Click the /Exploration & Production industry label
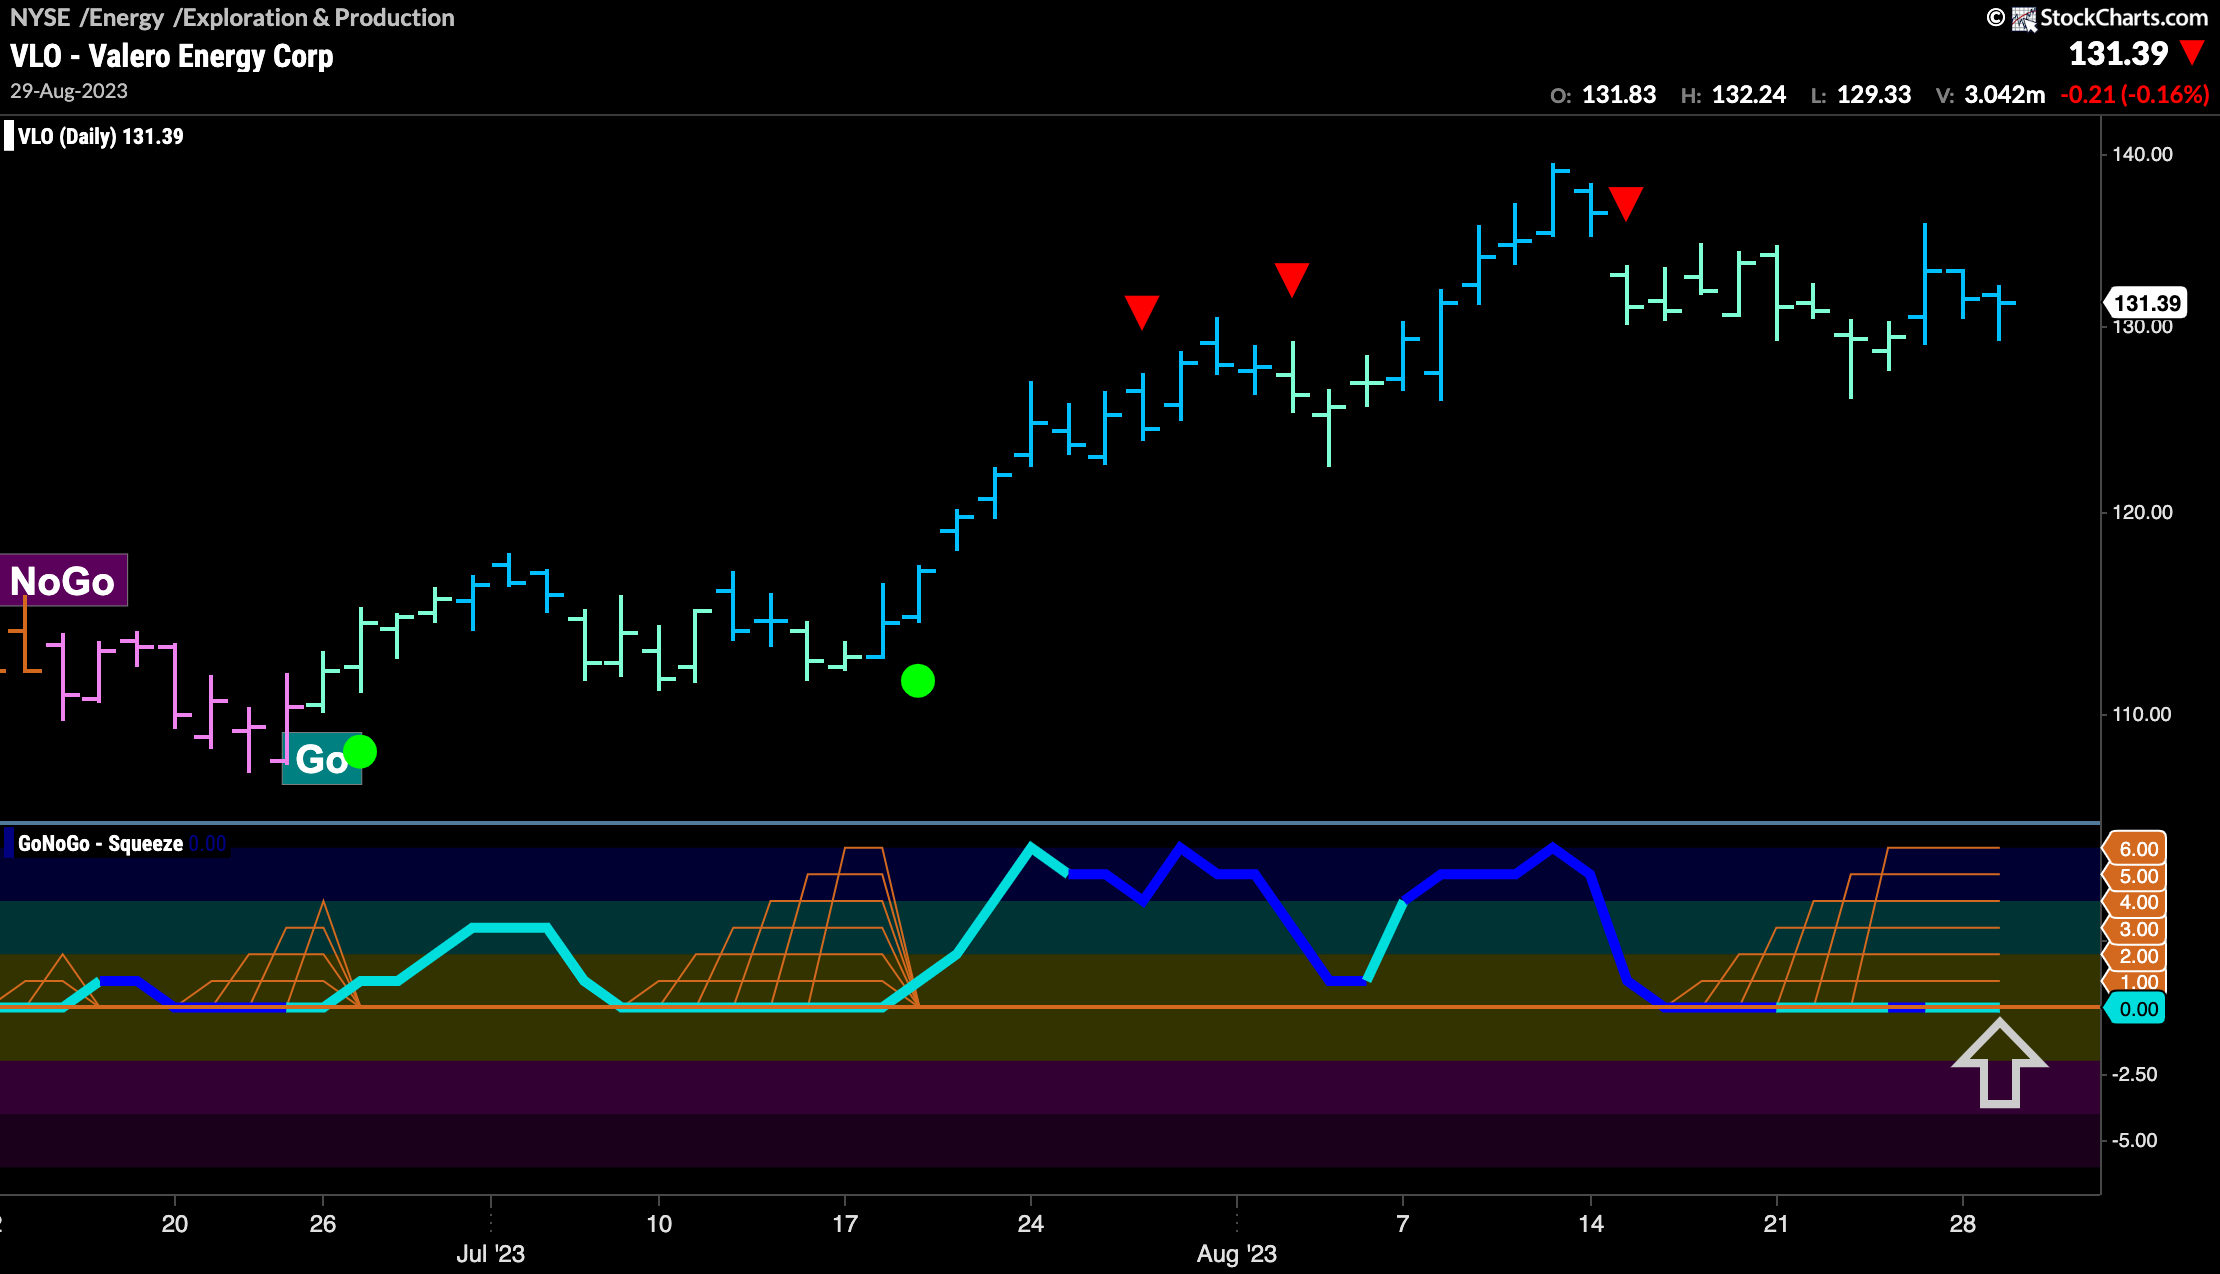Viewport: 2220px width, 1274px height. tap(314, 17)
